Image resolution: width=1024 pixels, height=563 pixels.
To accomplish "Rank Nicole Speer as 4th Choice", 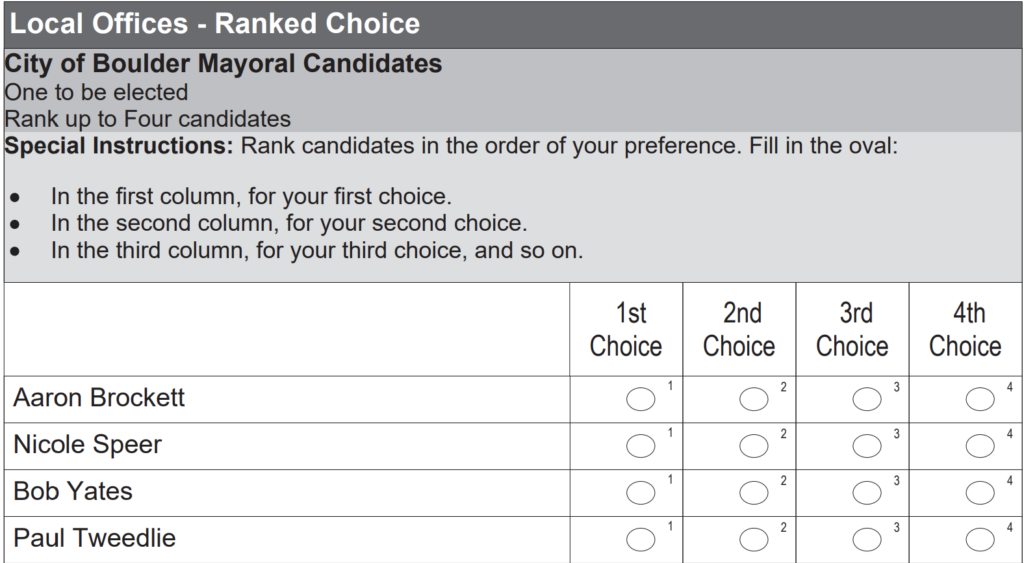I will (980, 446).
